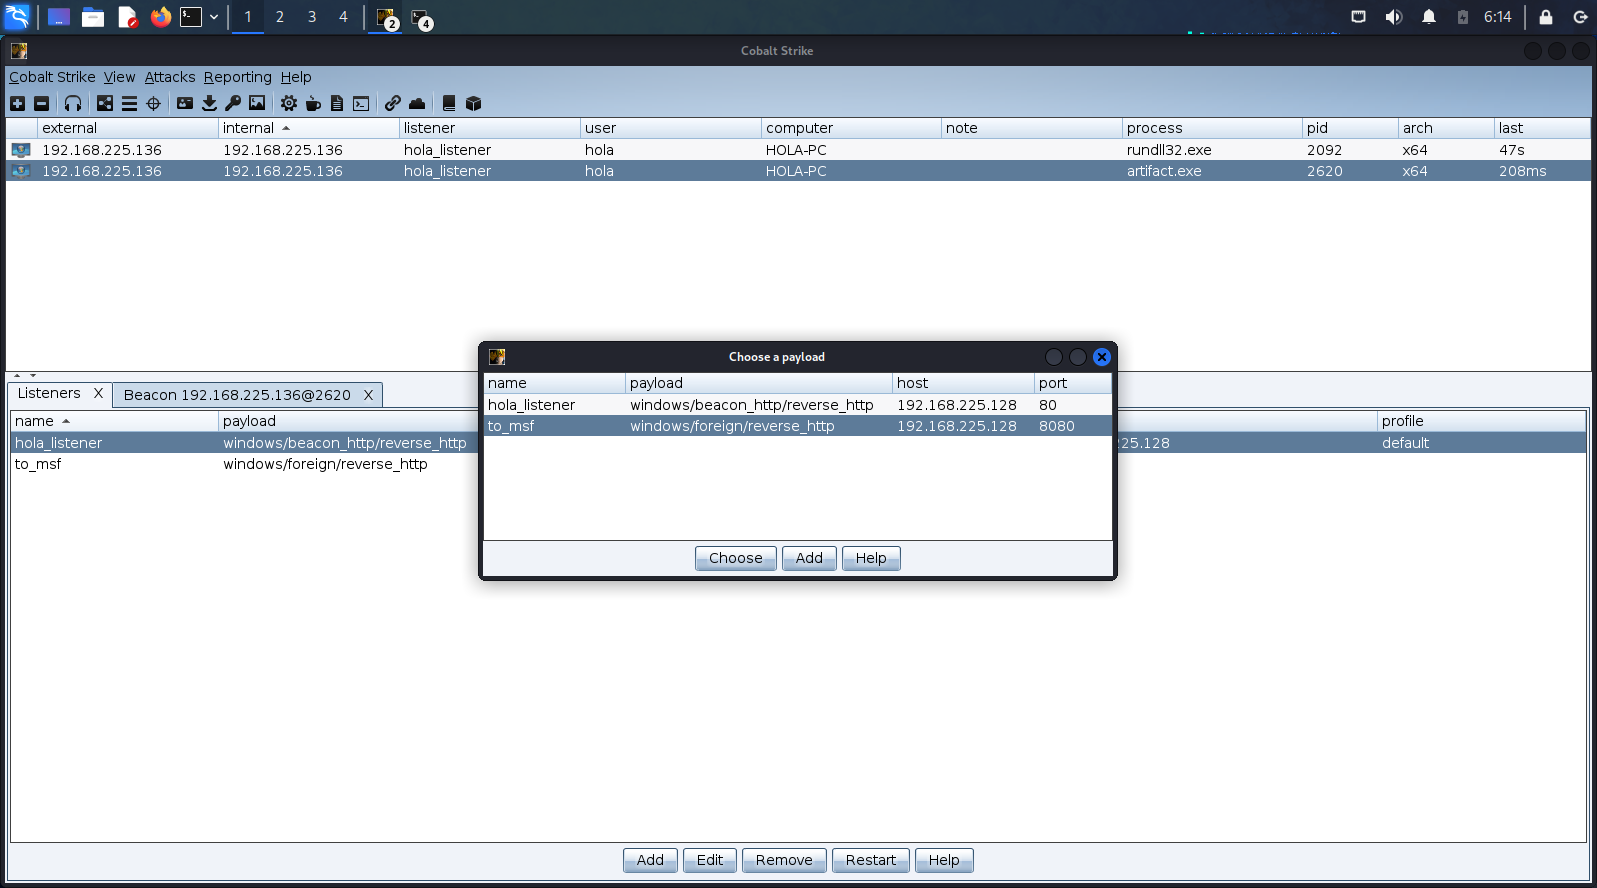Image resolution: width=1597 pixels, height=888 pixels.
Task: Click the coffee cup toolbar icon
Action: tap(313, 103)
